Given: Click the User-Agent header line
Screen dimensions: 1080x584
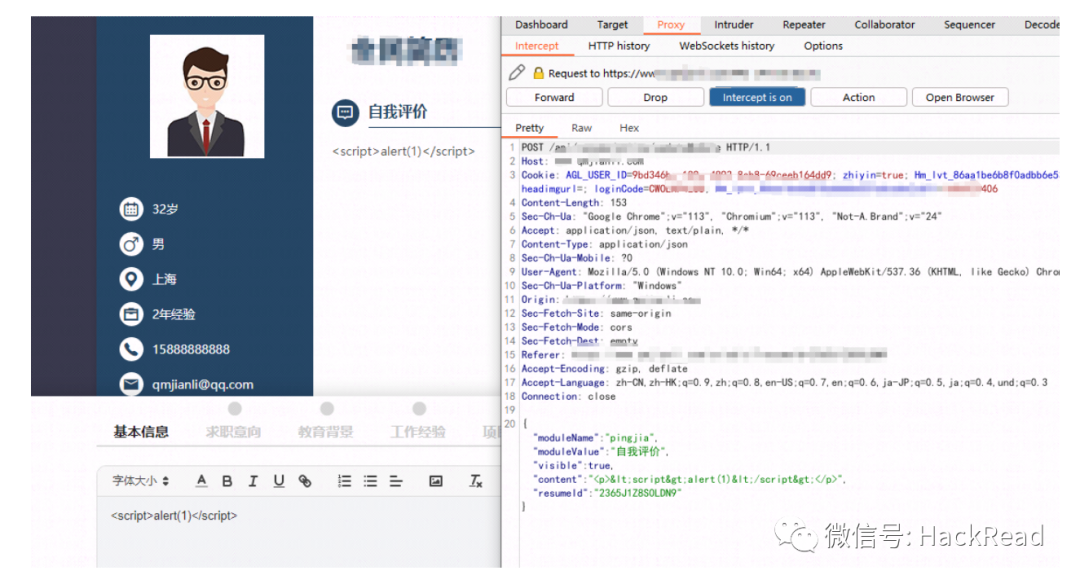Looking at the screenshot, I should click(790, 272).
